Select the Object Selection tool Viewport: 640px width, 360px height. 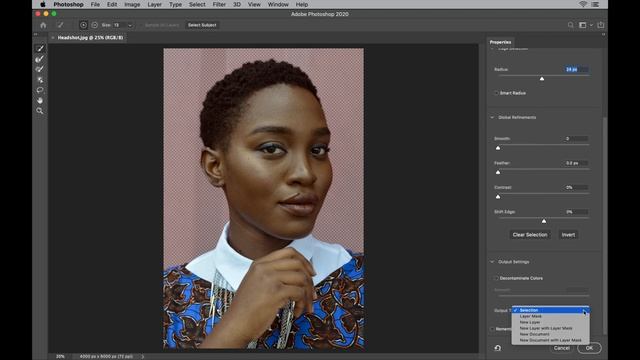[x=40, y=80]
